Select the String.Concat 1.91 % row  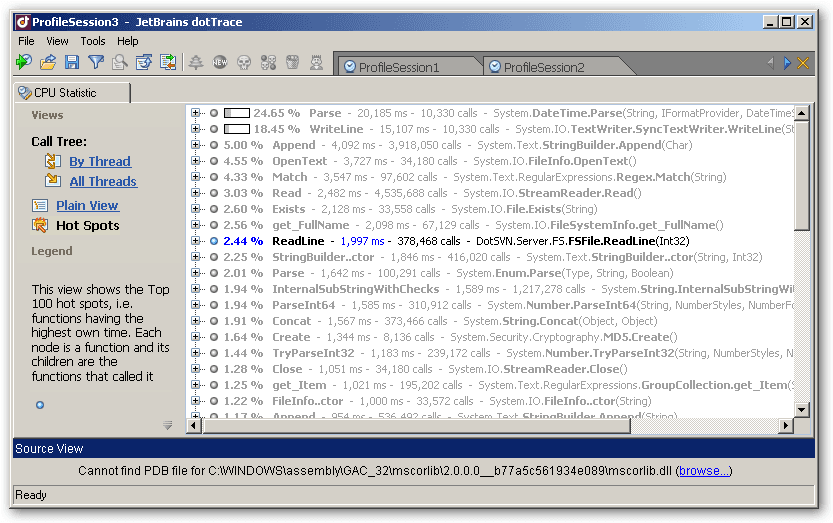pyautogui.click(x=424, y=320)
